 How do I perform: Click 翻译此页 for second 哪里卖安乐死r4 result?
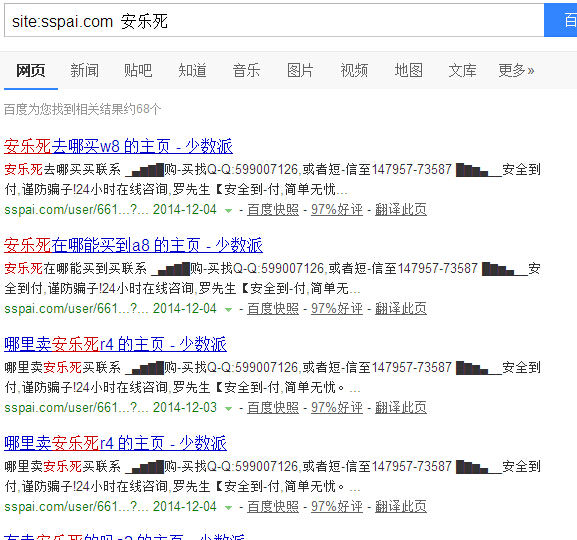point(401,507)
